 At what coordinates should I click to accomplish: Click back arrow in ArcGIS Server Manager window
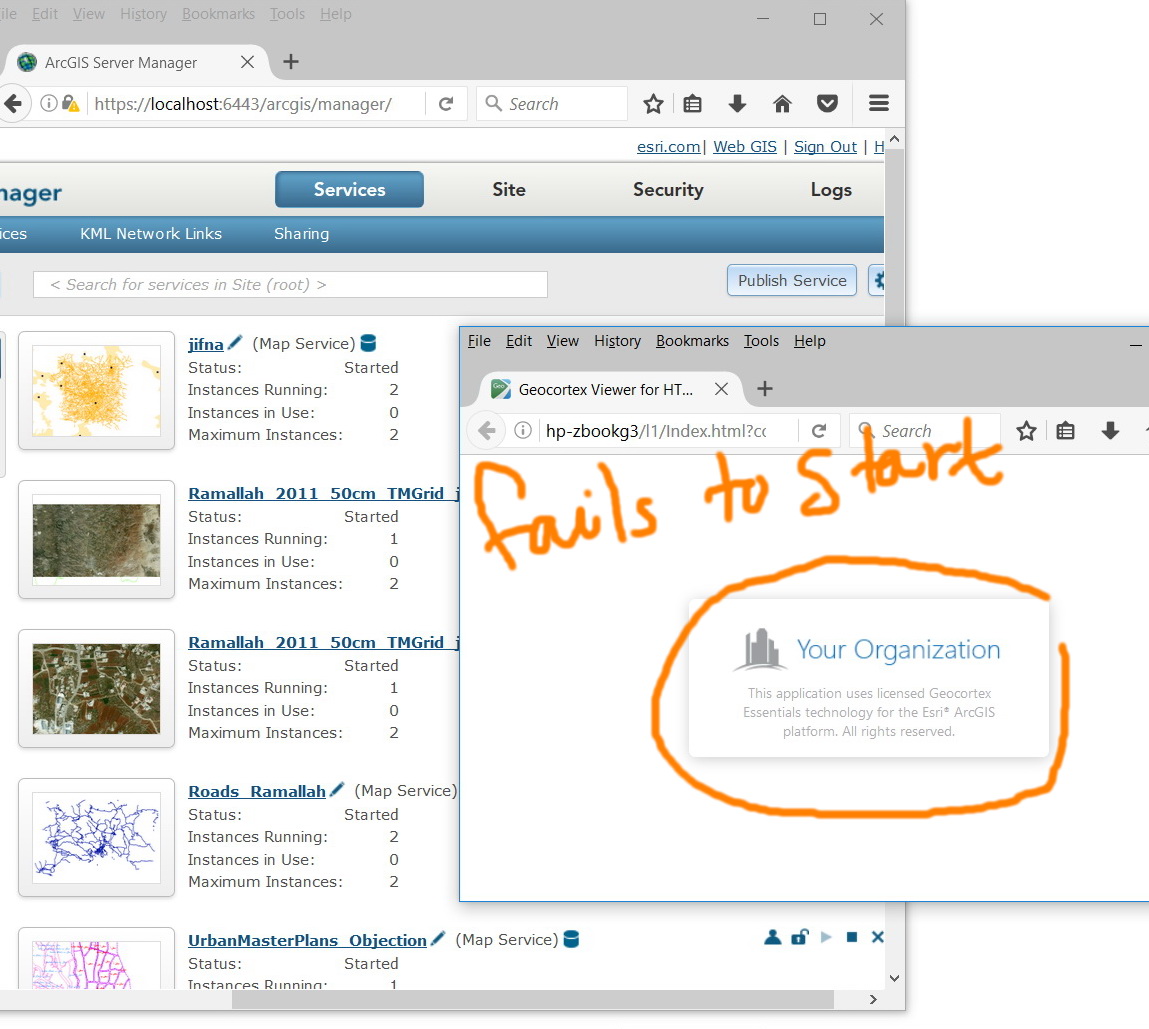(x=13, y=104)
